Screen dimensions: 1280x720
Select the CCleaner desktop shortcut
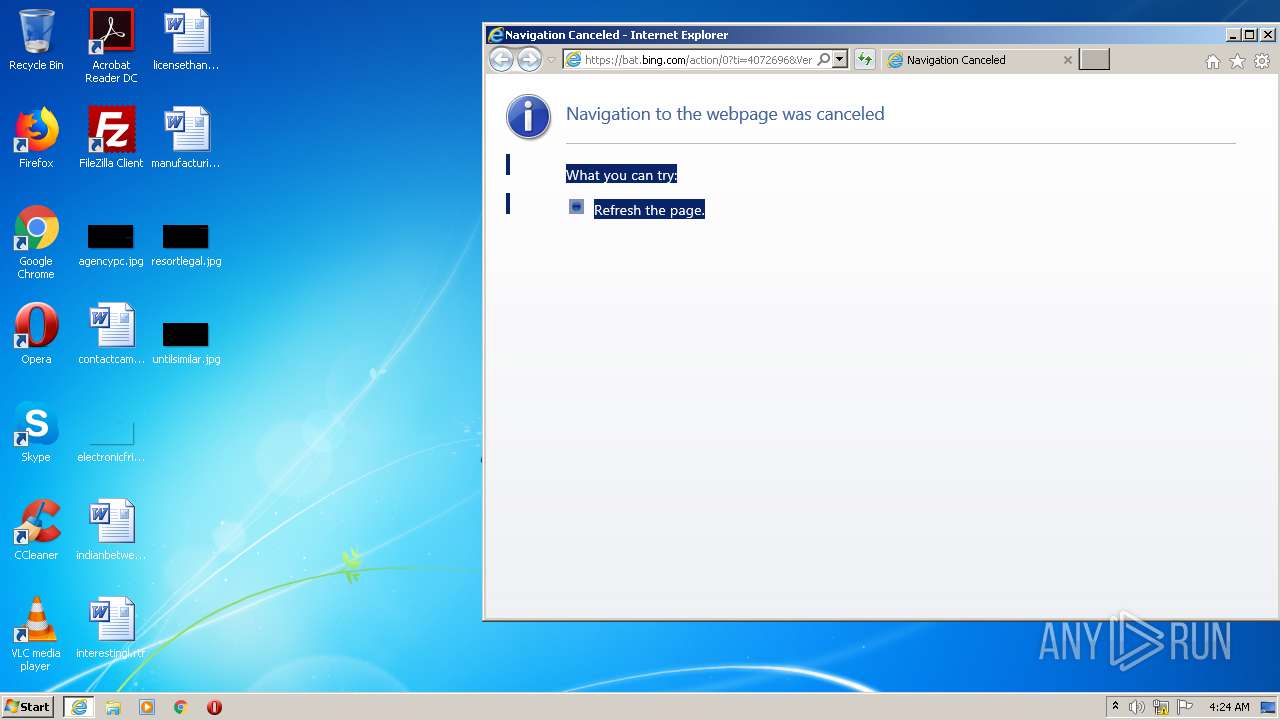pyautogui.click(x=36, y=530)
